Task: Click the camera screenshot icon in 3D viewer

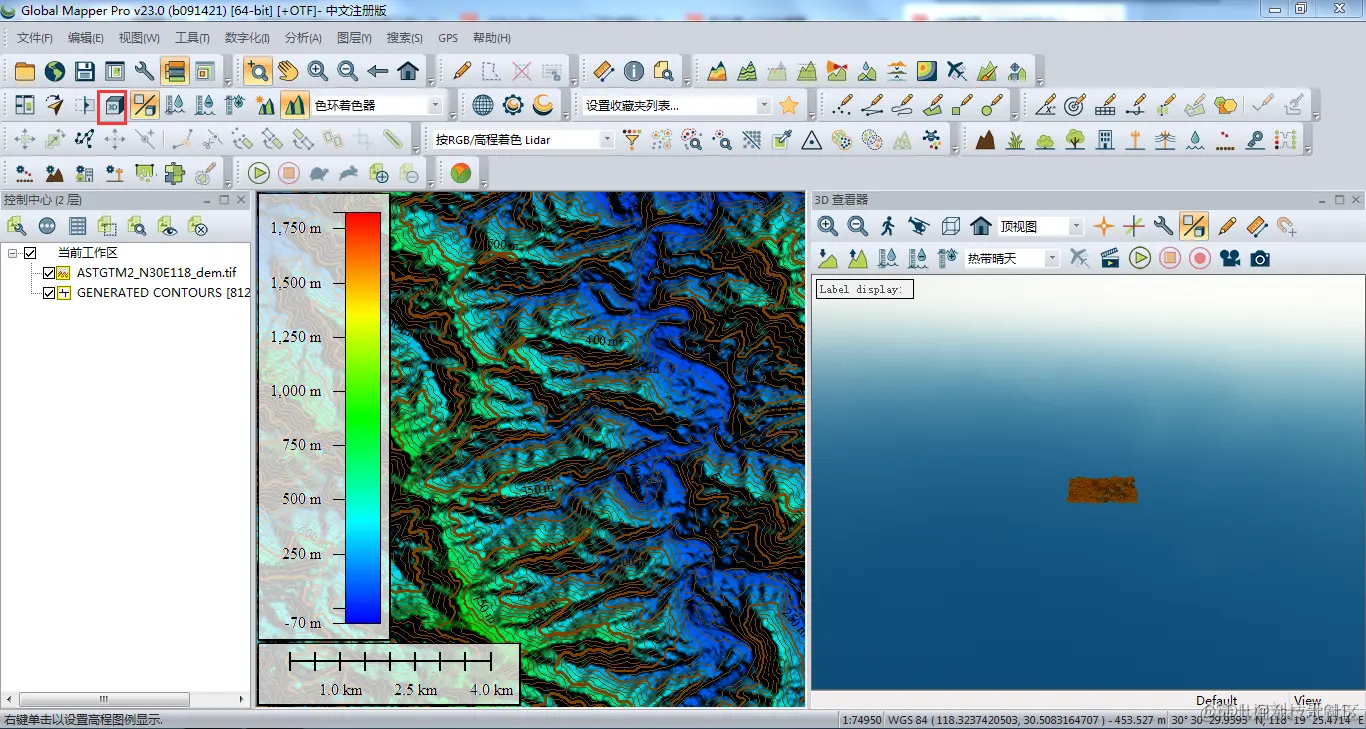Action: tap(1260, 258)
